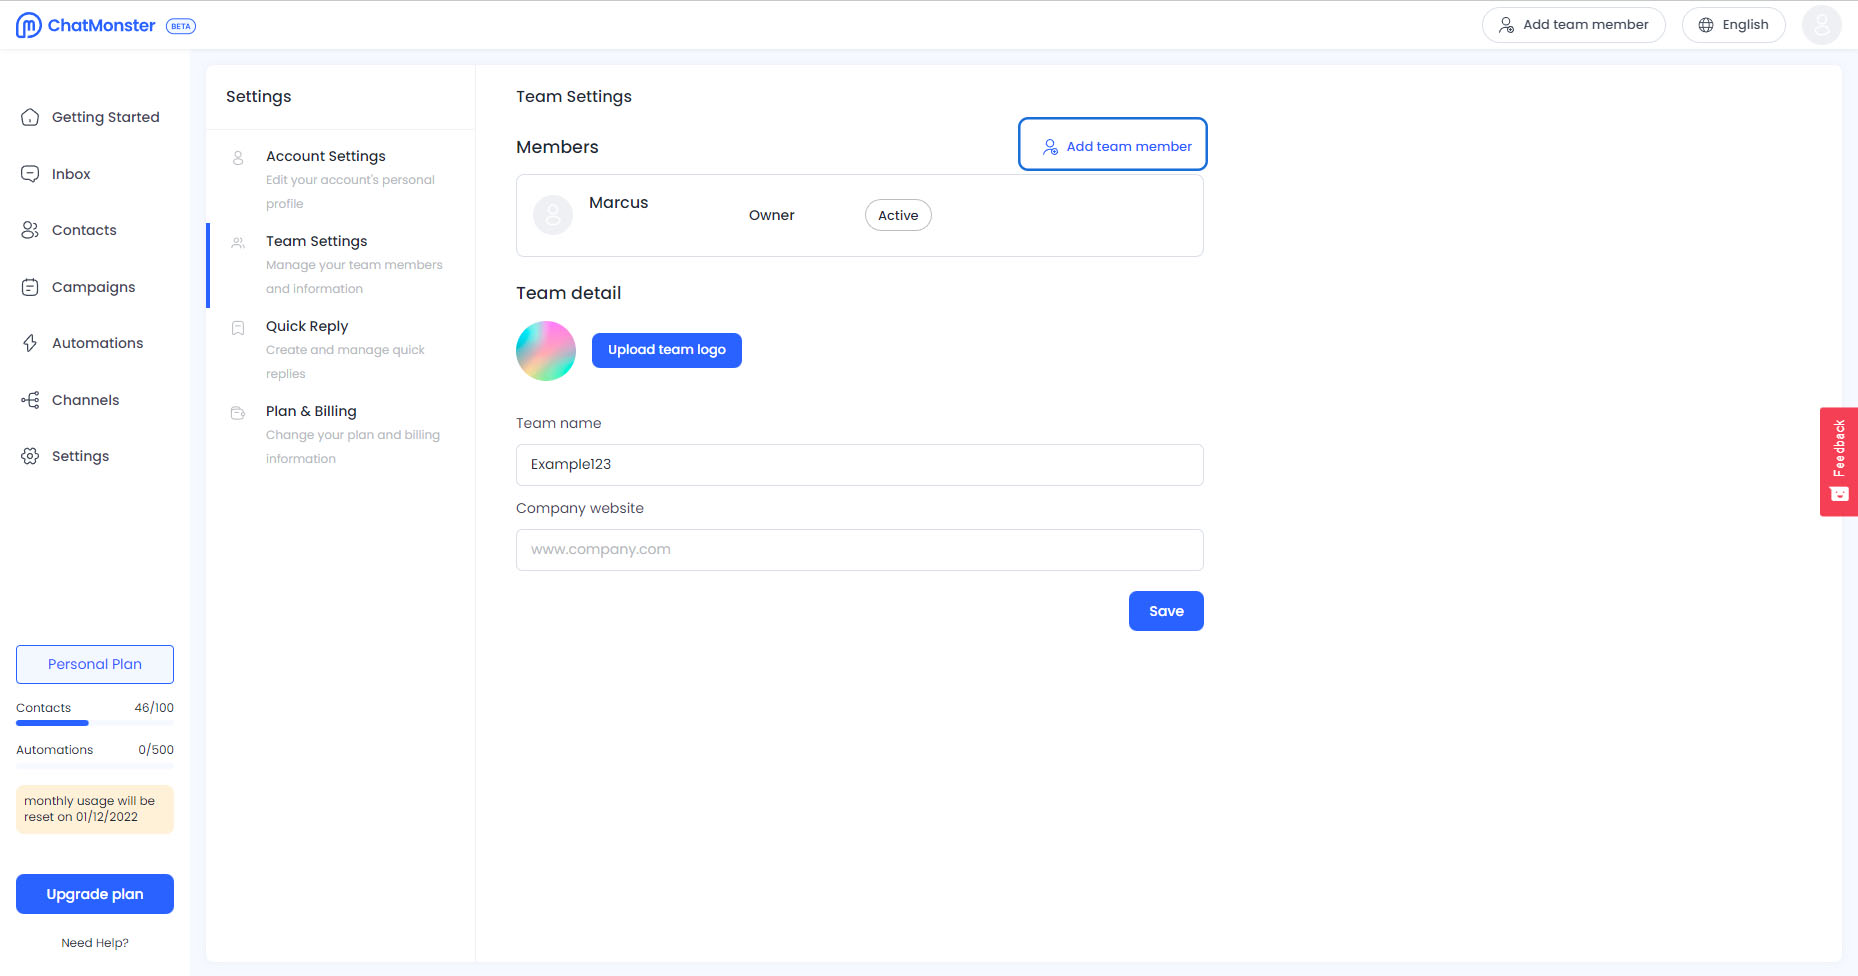Open Plan & Billing settings

(340, 434)
